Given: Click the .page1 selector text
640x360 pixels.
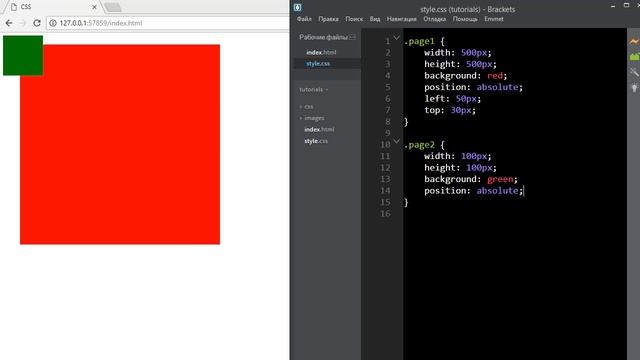Looking at the screenshot, I should 419,41.
